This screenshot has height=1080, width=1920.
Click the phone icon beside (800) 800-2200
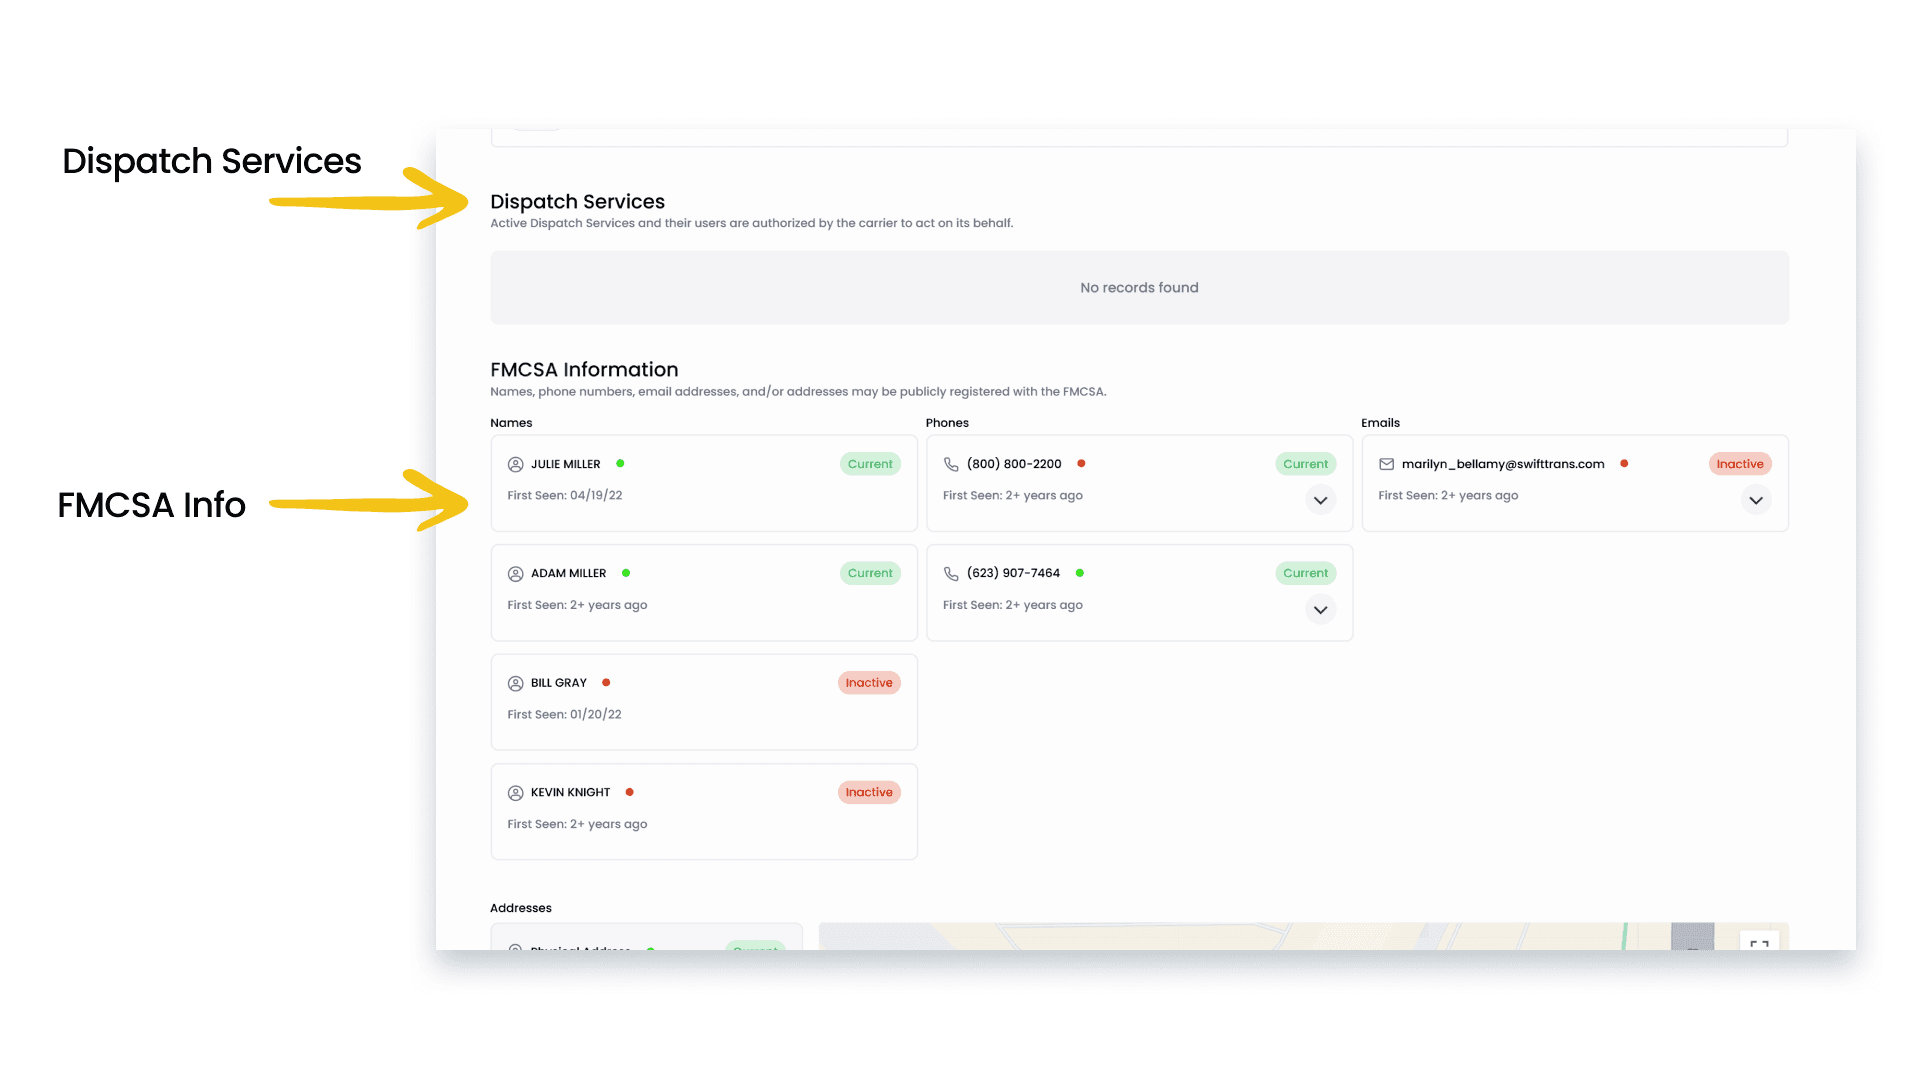click(951, 464)
